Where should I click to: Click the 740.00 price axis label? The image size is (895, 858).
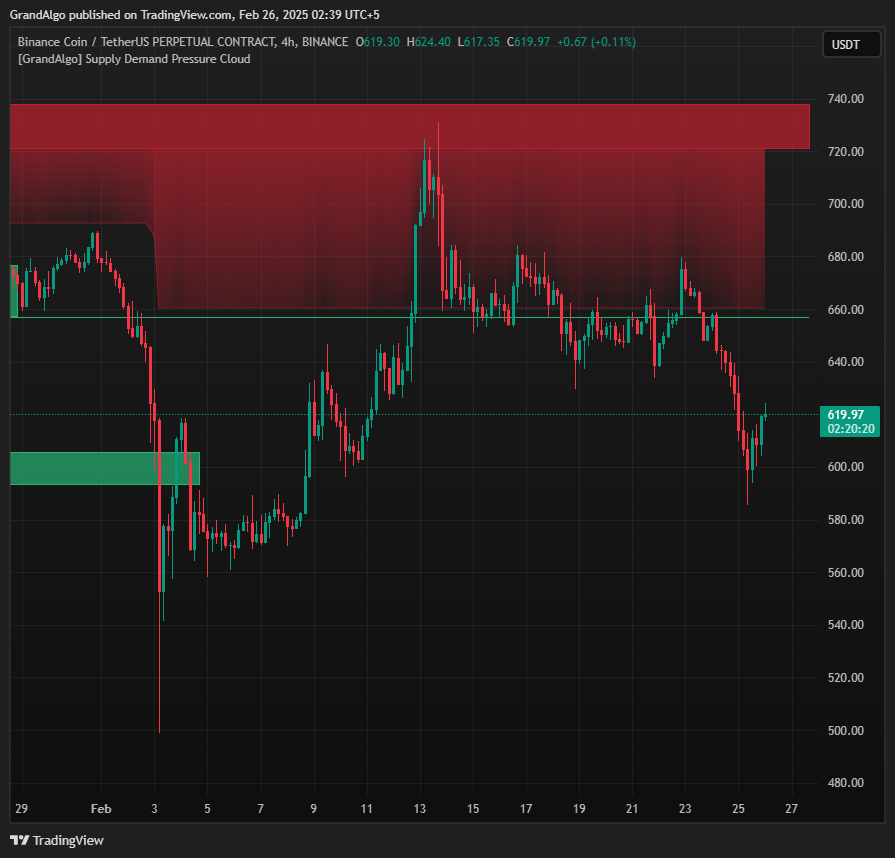[x=845, y=99]
